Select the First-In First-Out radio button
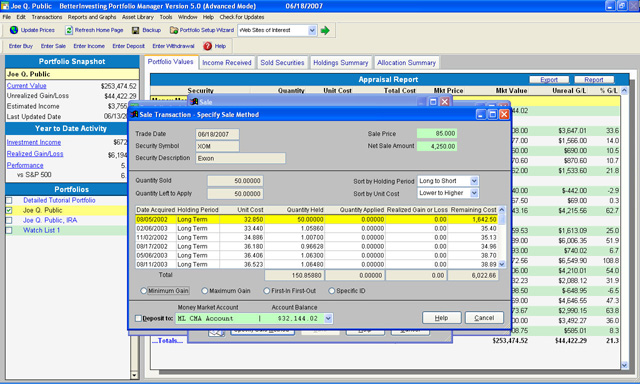The width and height of the screenshot is (640, 384). [x=267, y=291]
